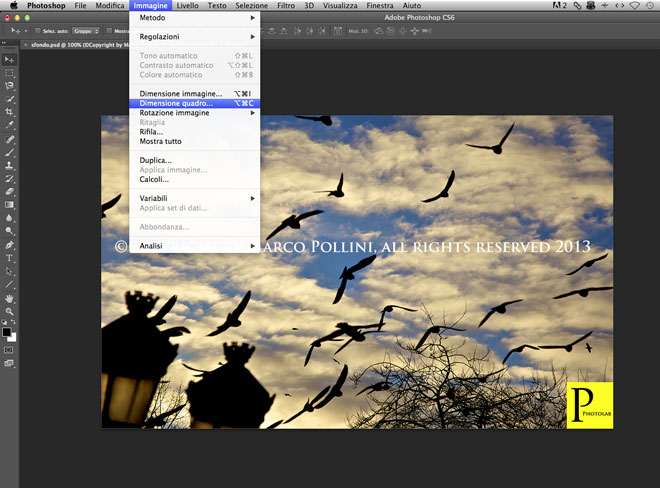Choose Mostra tutto from the menu
Viewport: 660px width, 488px height.
click(x=194, y=141)
